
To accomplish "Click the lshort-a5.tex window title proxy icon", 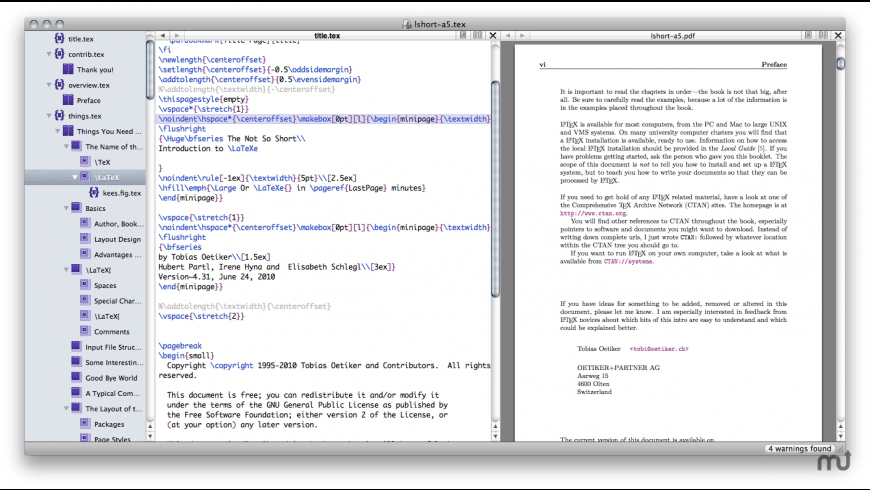I will [x=407, y=24].
